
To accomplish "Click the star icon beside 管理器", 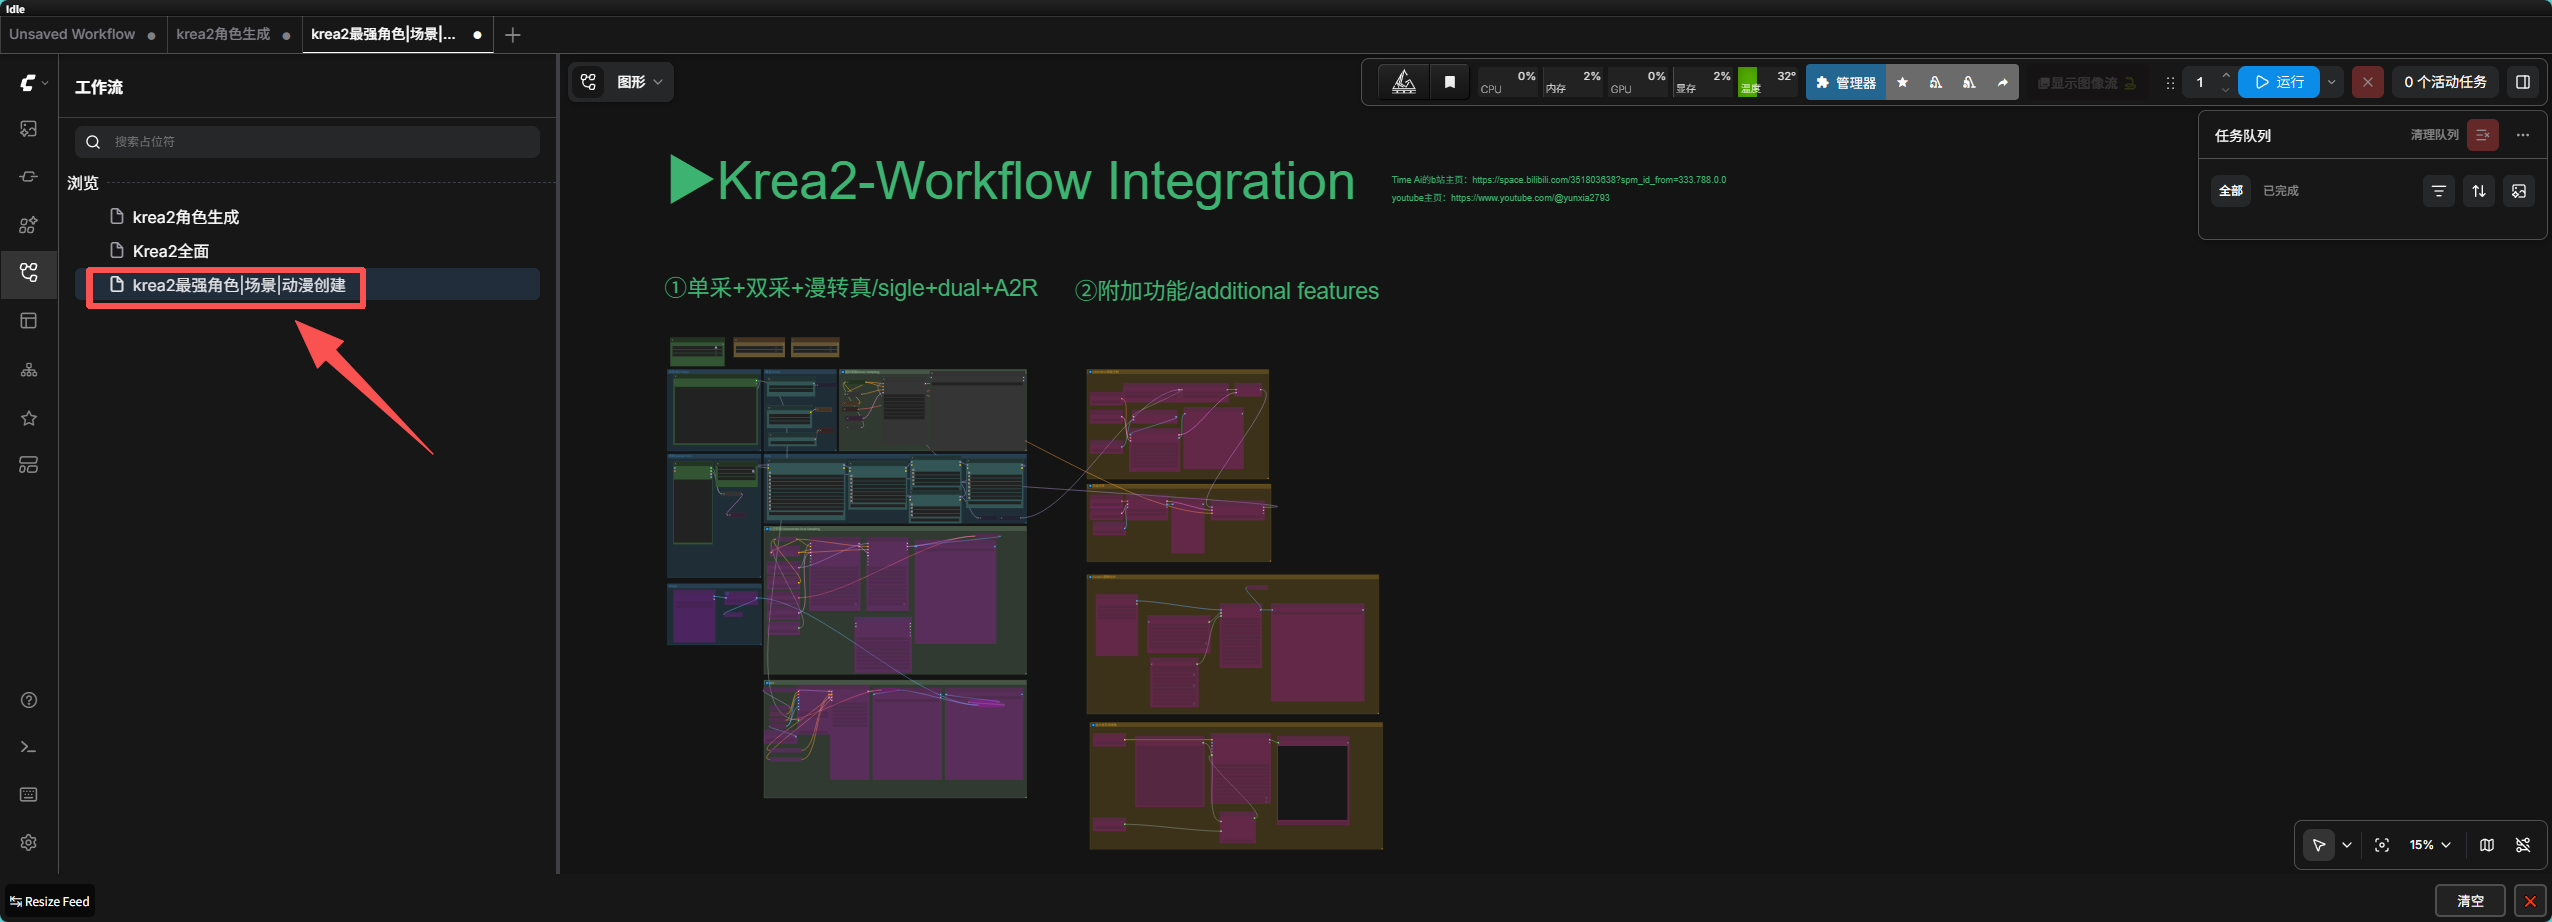I will [1903, 83].
